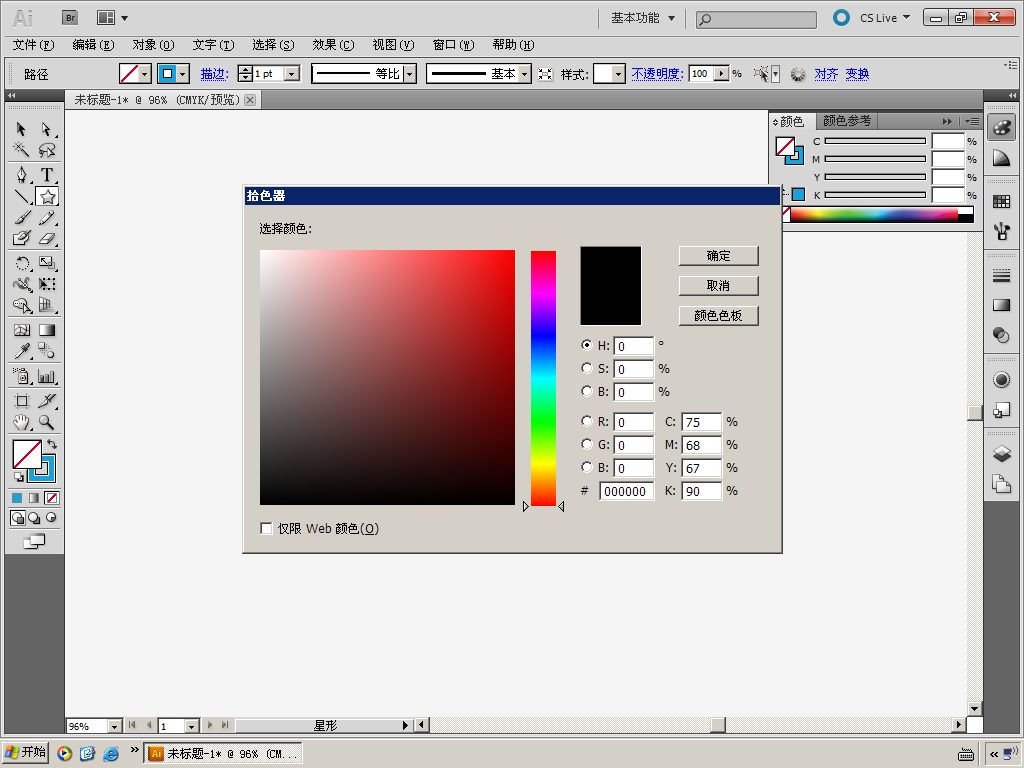Activate the Eyedropper tool
The image size is (1024, 768).
(x=21, y=351)
